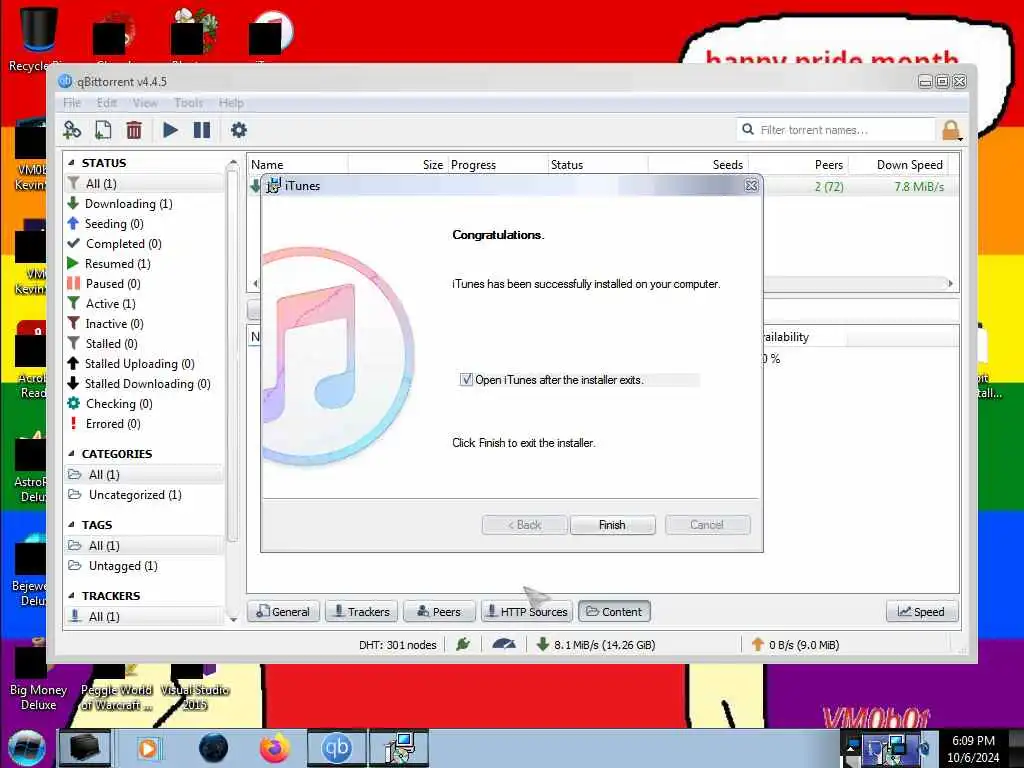
Task: Click the red Delete torrent trash icon
Action: point(134,130)
